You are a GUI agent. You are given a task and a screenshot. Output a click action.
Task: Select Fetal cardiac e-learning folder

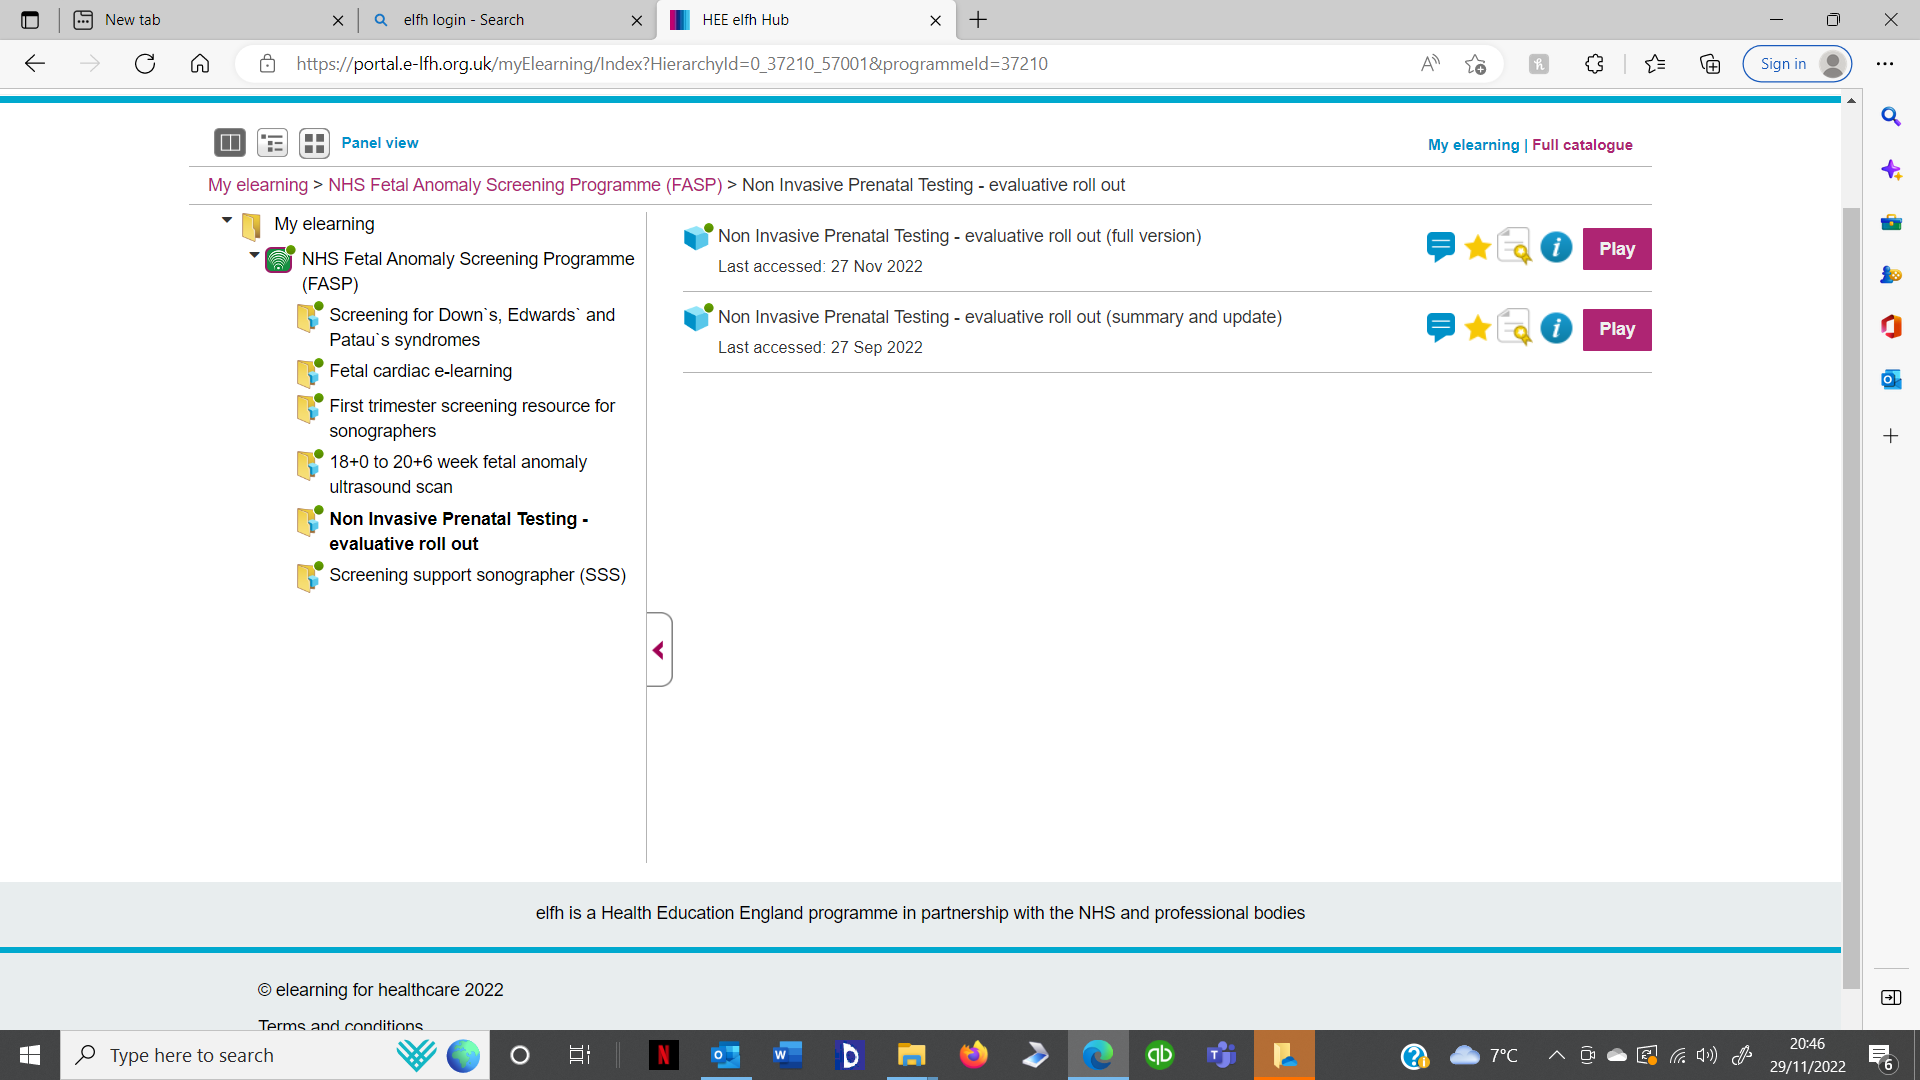point(420,371)
